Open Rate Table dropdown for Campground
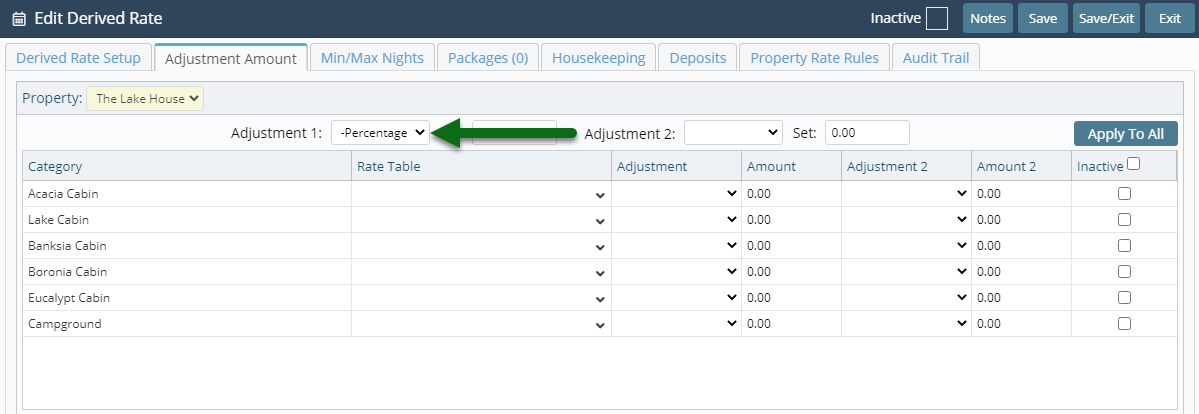Viewport: 1199px width, 414px height. point(481,324)
